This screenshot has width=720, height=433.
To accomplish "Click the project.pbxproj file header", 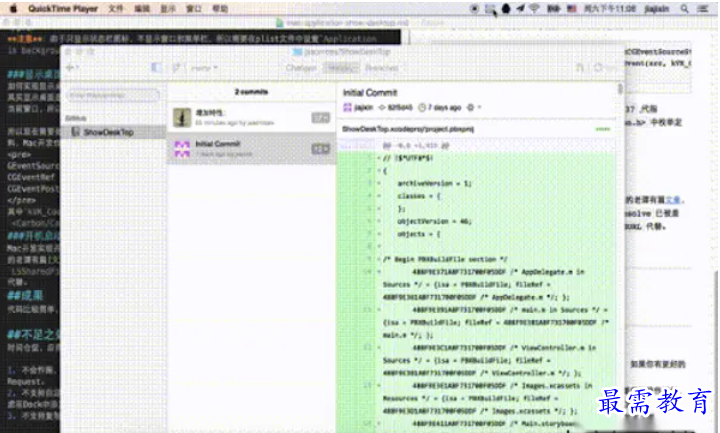I will (x=477, y=129).
